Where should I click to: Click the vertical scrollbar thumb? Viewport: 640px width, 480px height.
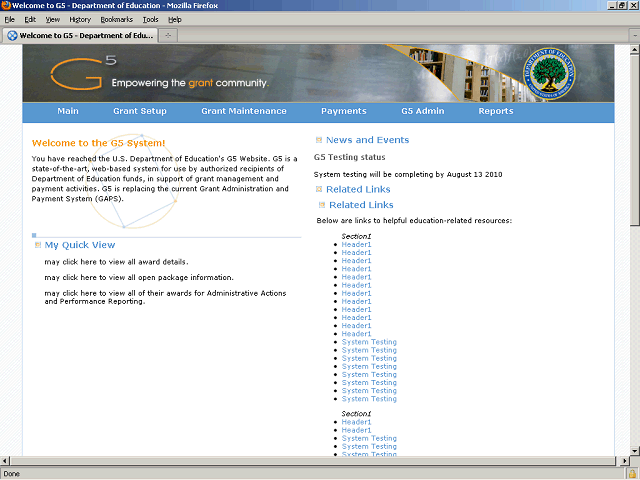point(635,140)
